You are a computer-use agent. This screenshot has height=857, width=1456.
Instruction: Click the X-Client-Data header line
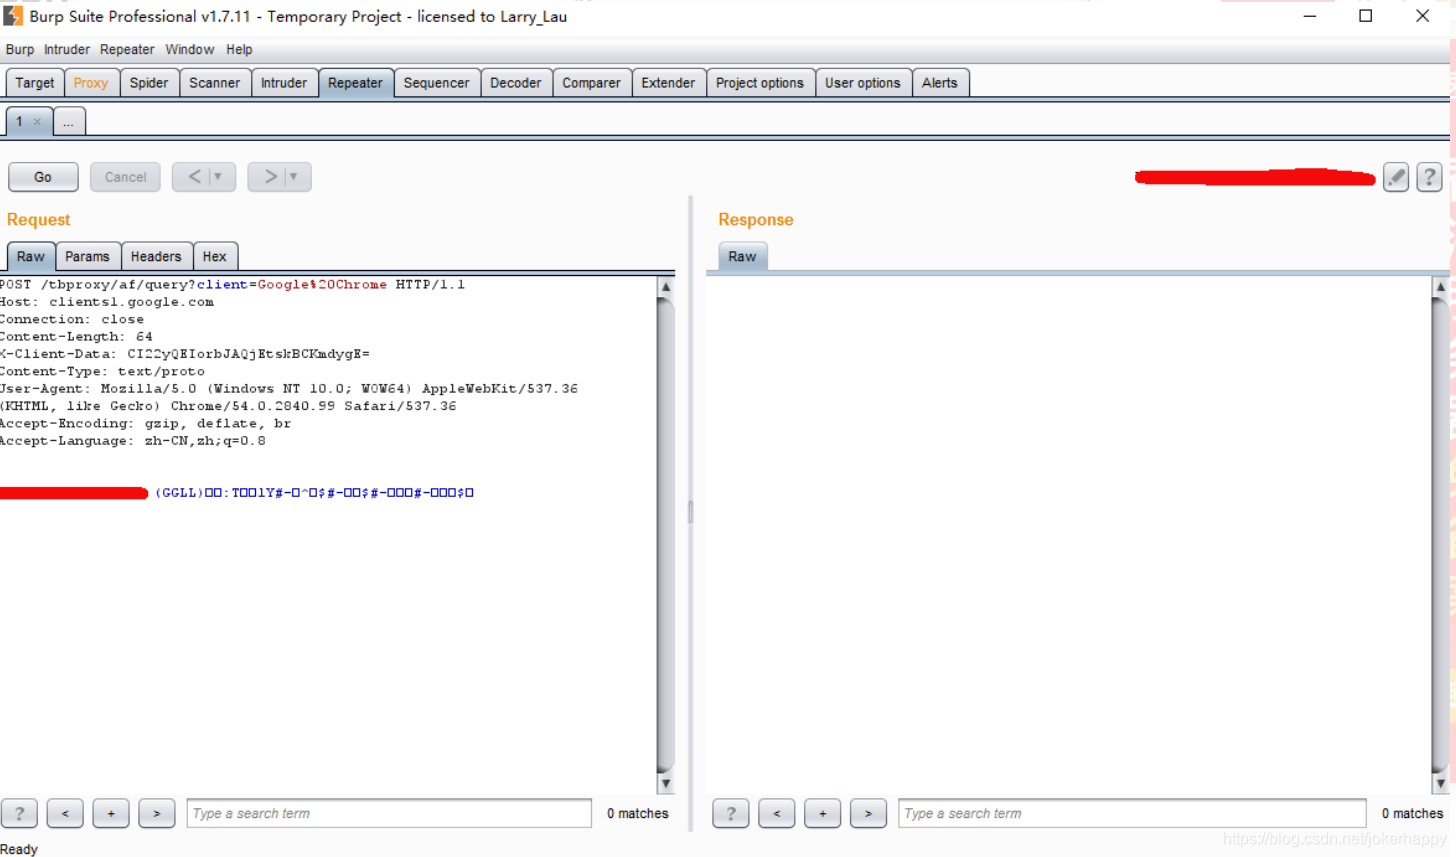pyautogui.click(x=185, y=354)
